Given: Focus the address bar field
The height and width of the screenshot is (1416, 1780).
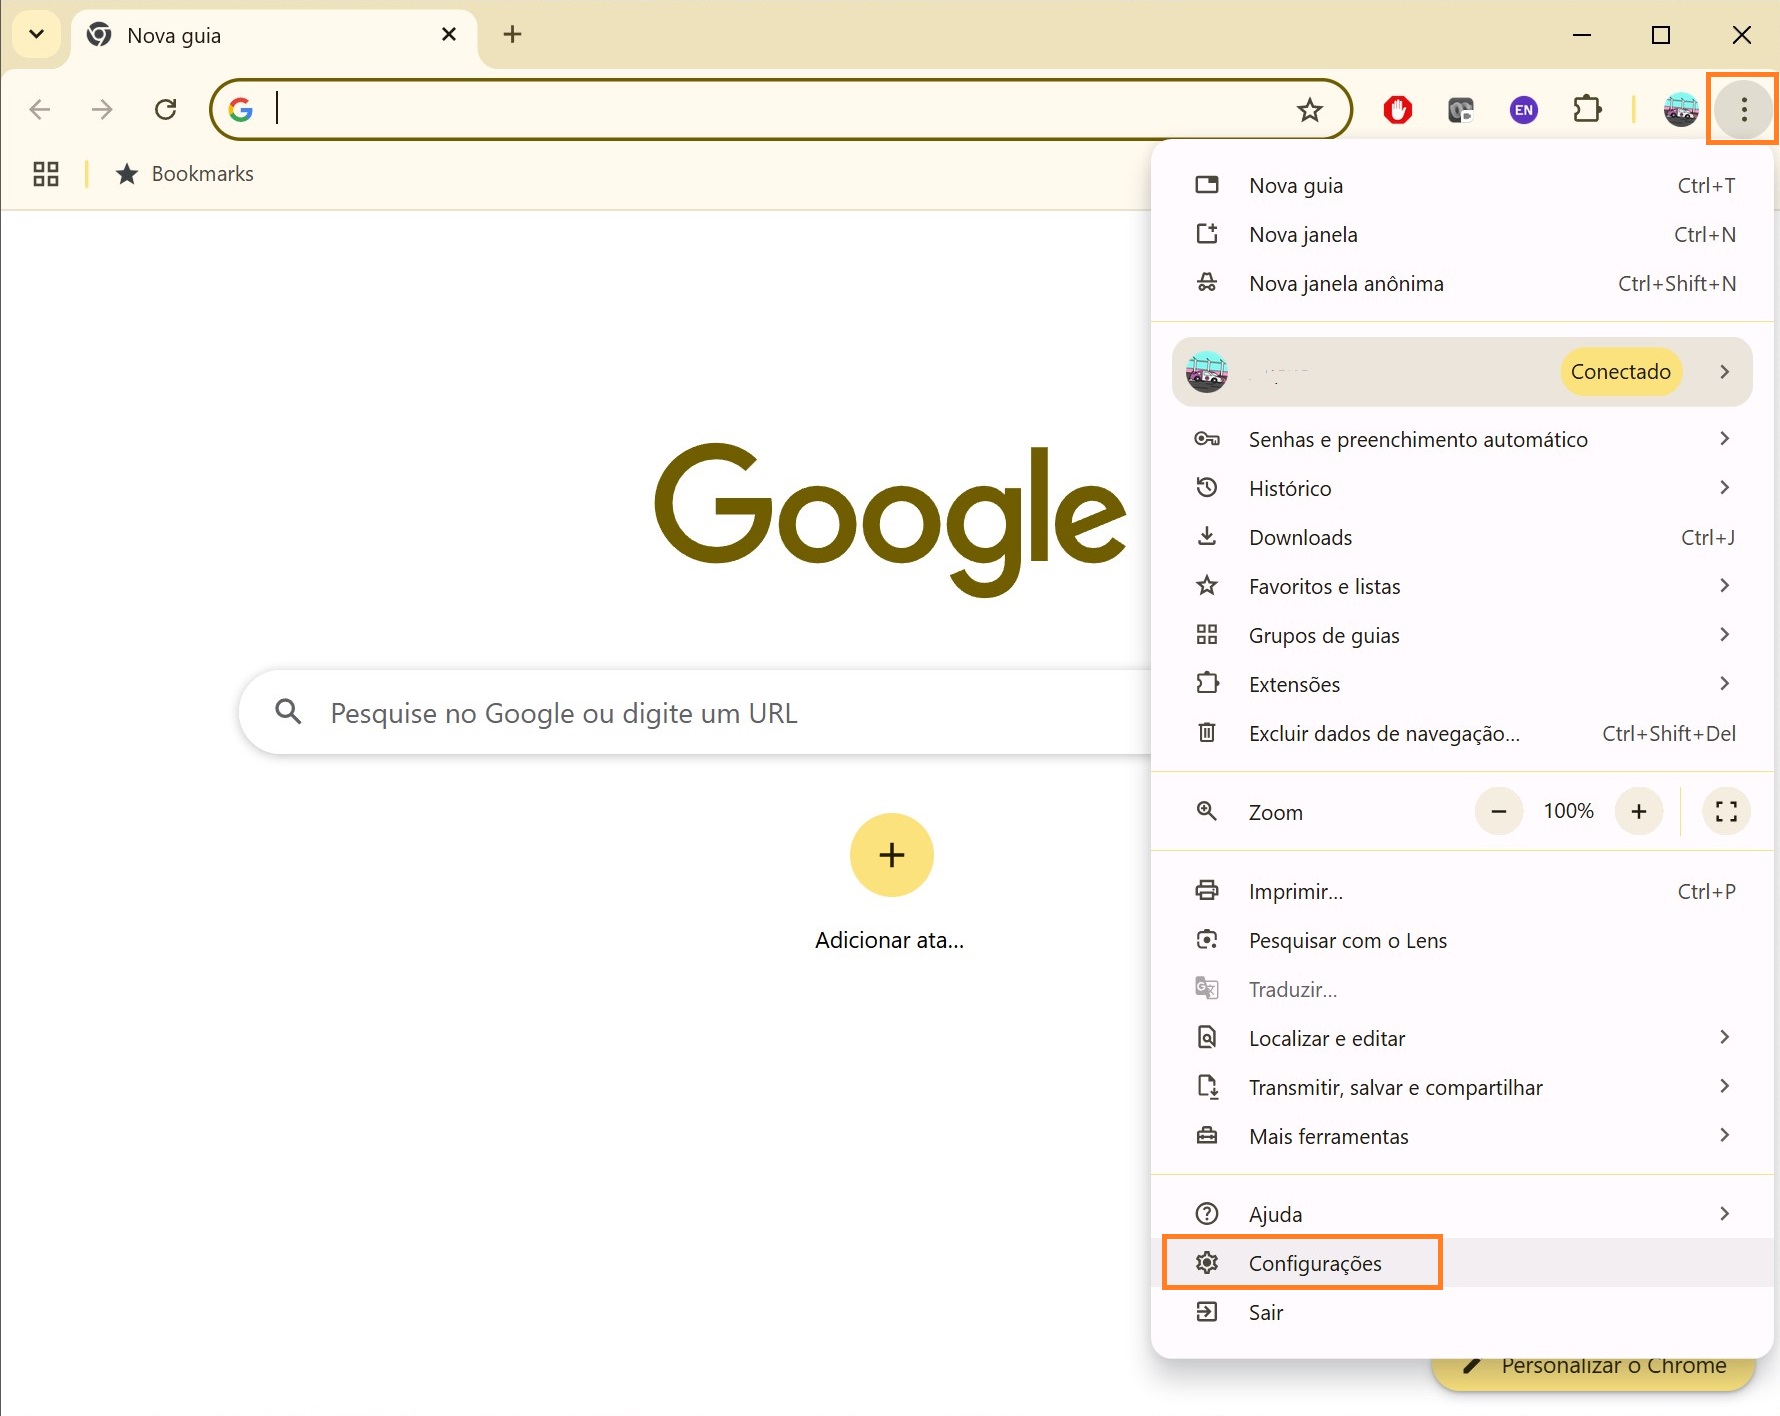Looking at the screenshot, I should point(780,109).
